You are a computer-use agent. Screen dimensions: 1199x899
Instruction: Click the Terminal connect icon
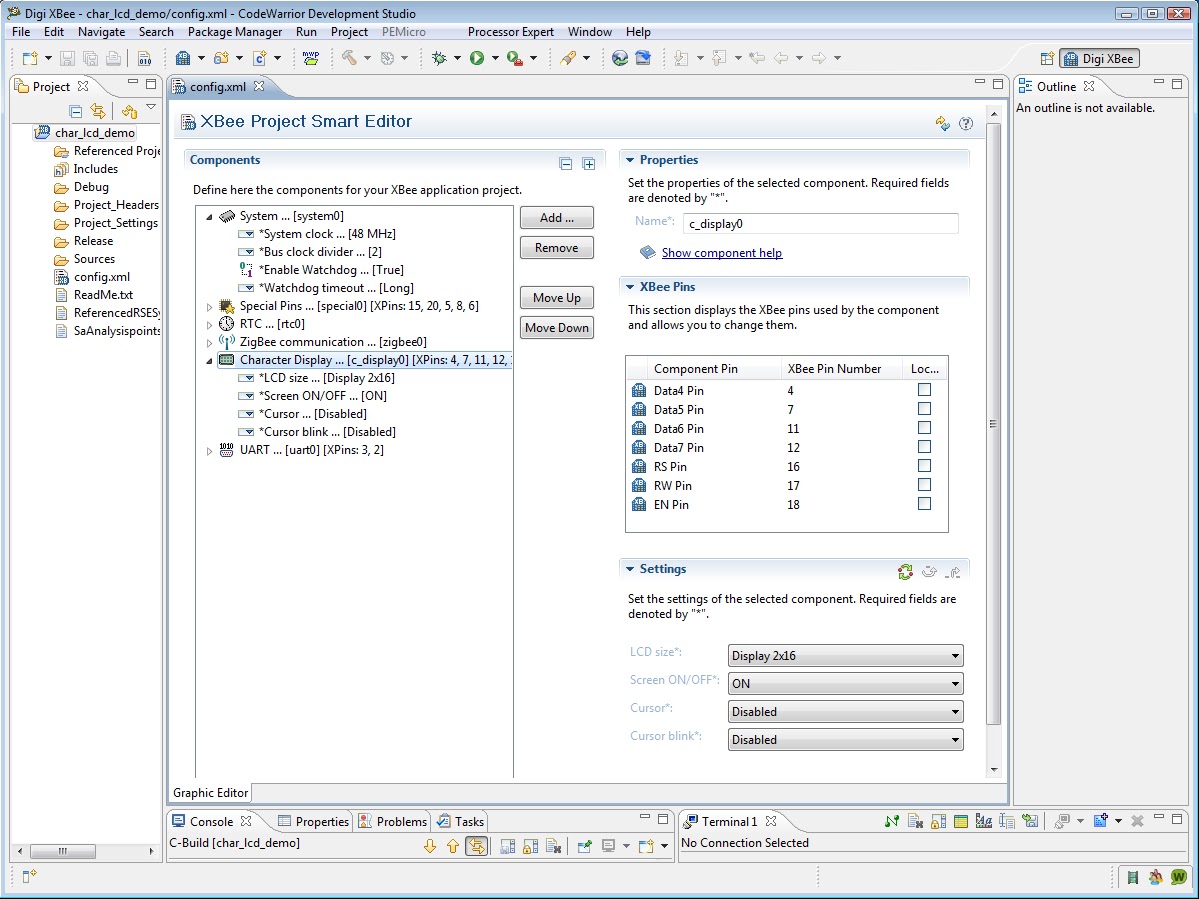click(892, 821)
